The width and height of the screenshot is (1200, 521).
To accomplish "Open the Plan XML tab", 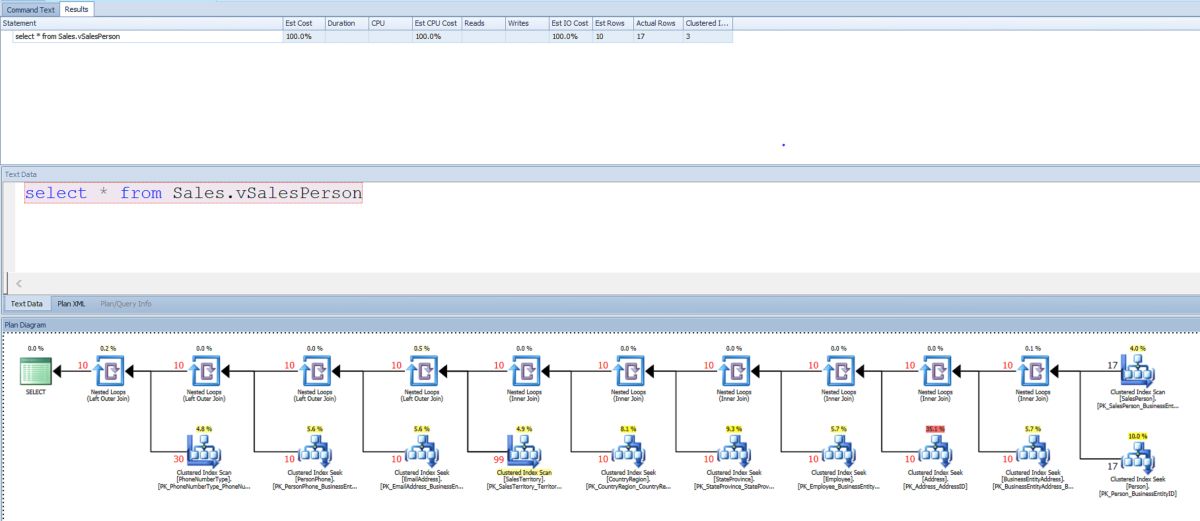I will 72,303.
